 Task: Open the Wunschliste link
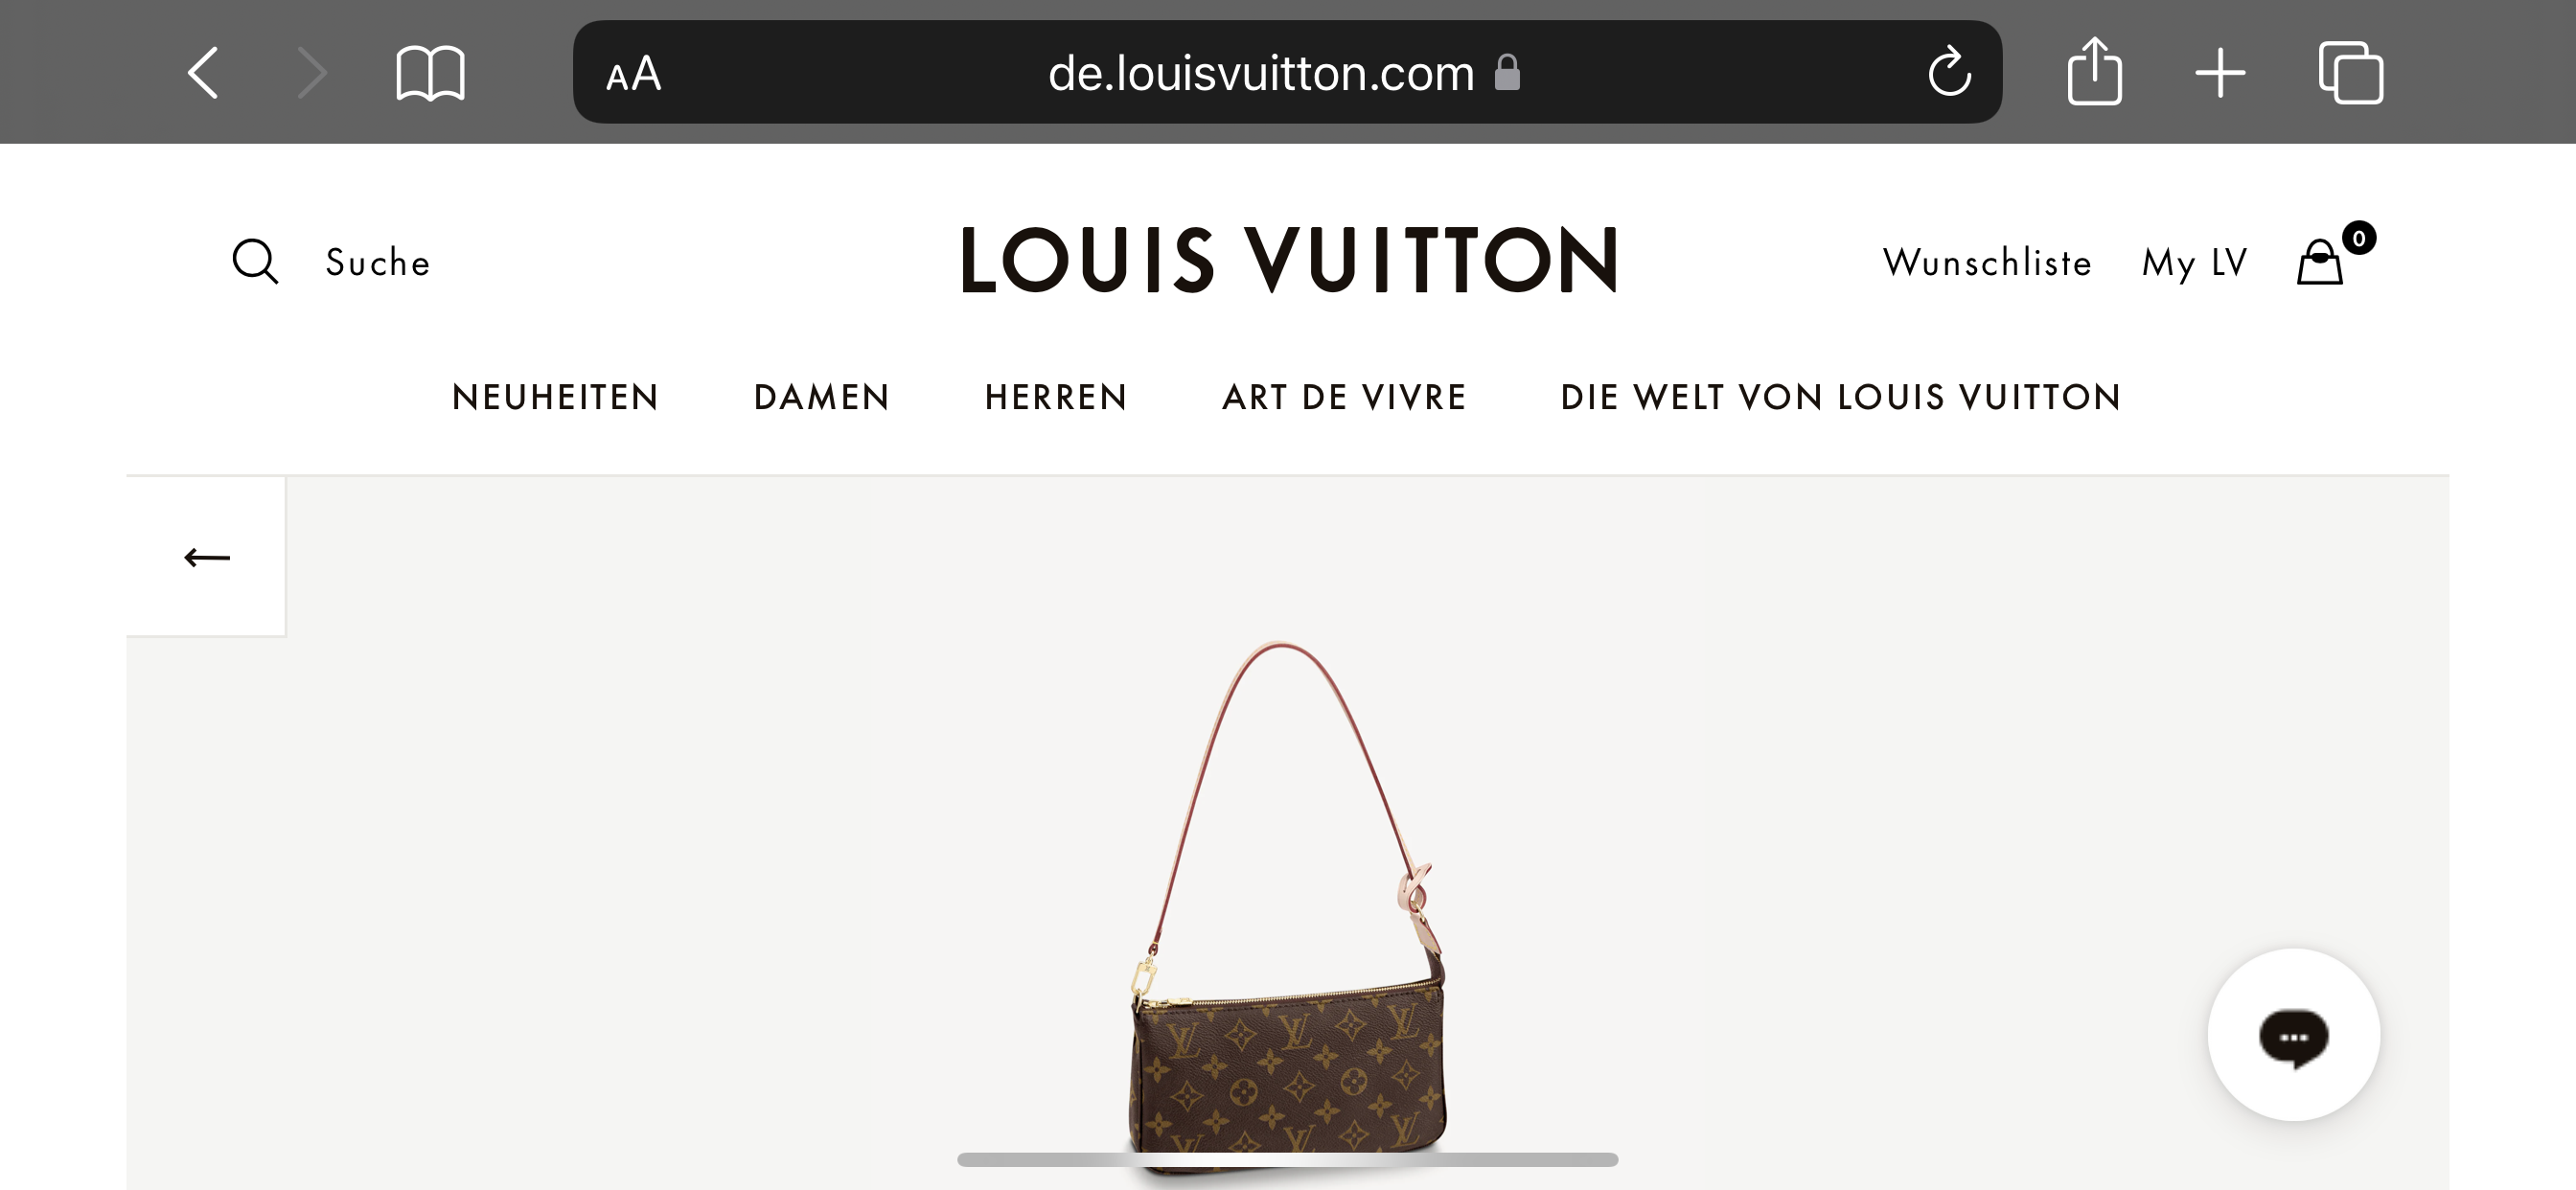tap(1987, 262)
